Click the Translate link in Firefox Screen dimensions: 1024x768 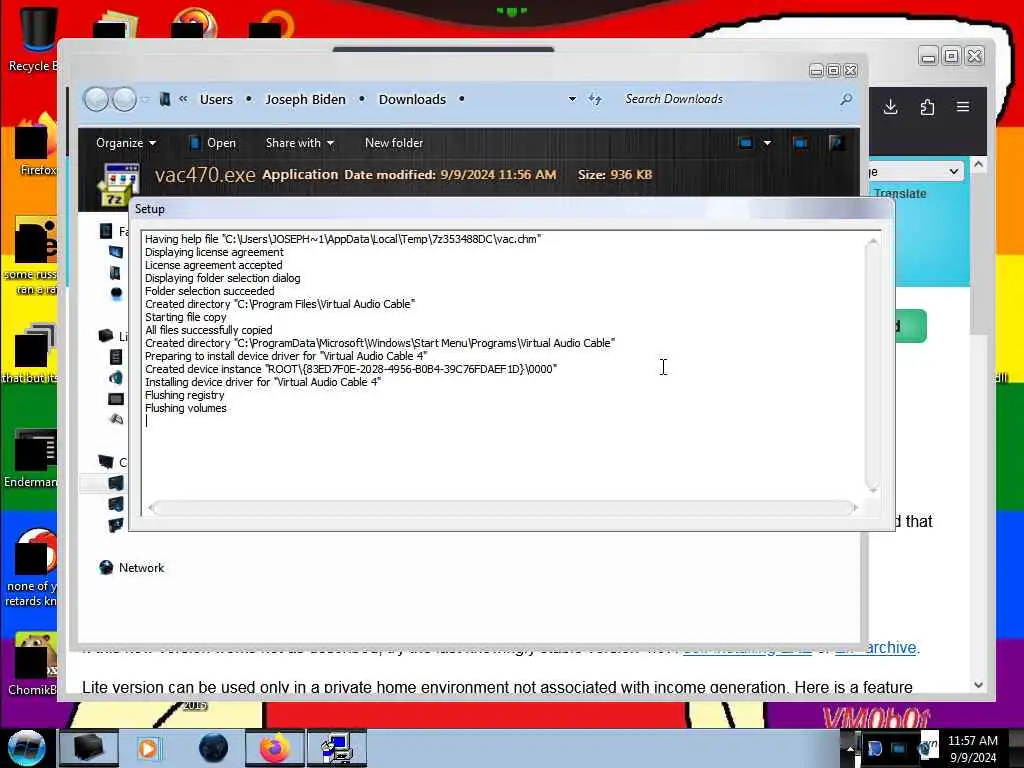pos(900,194)
